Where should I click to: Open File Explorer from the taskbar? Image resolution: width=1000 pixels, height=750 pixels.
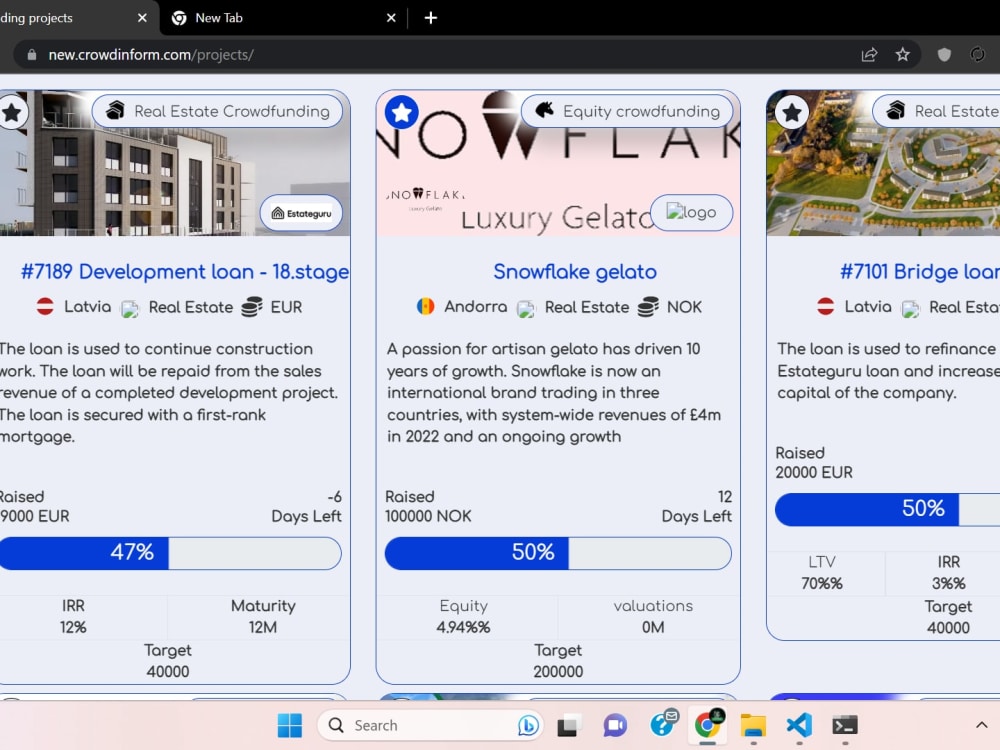coord(753,725)
